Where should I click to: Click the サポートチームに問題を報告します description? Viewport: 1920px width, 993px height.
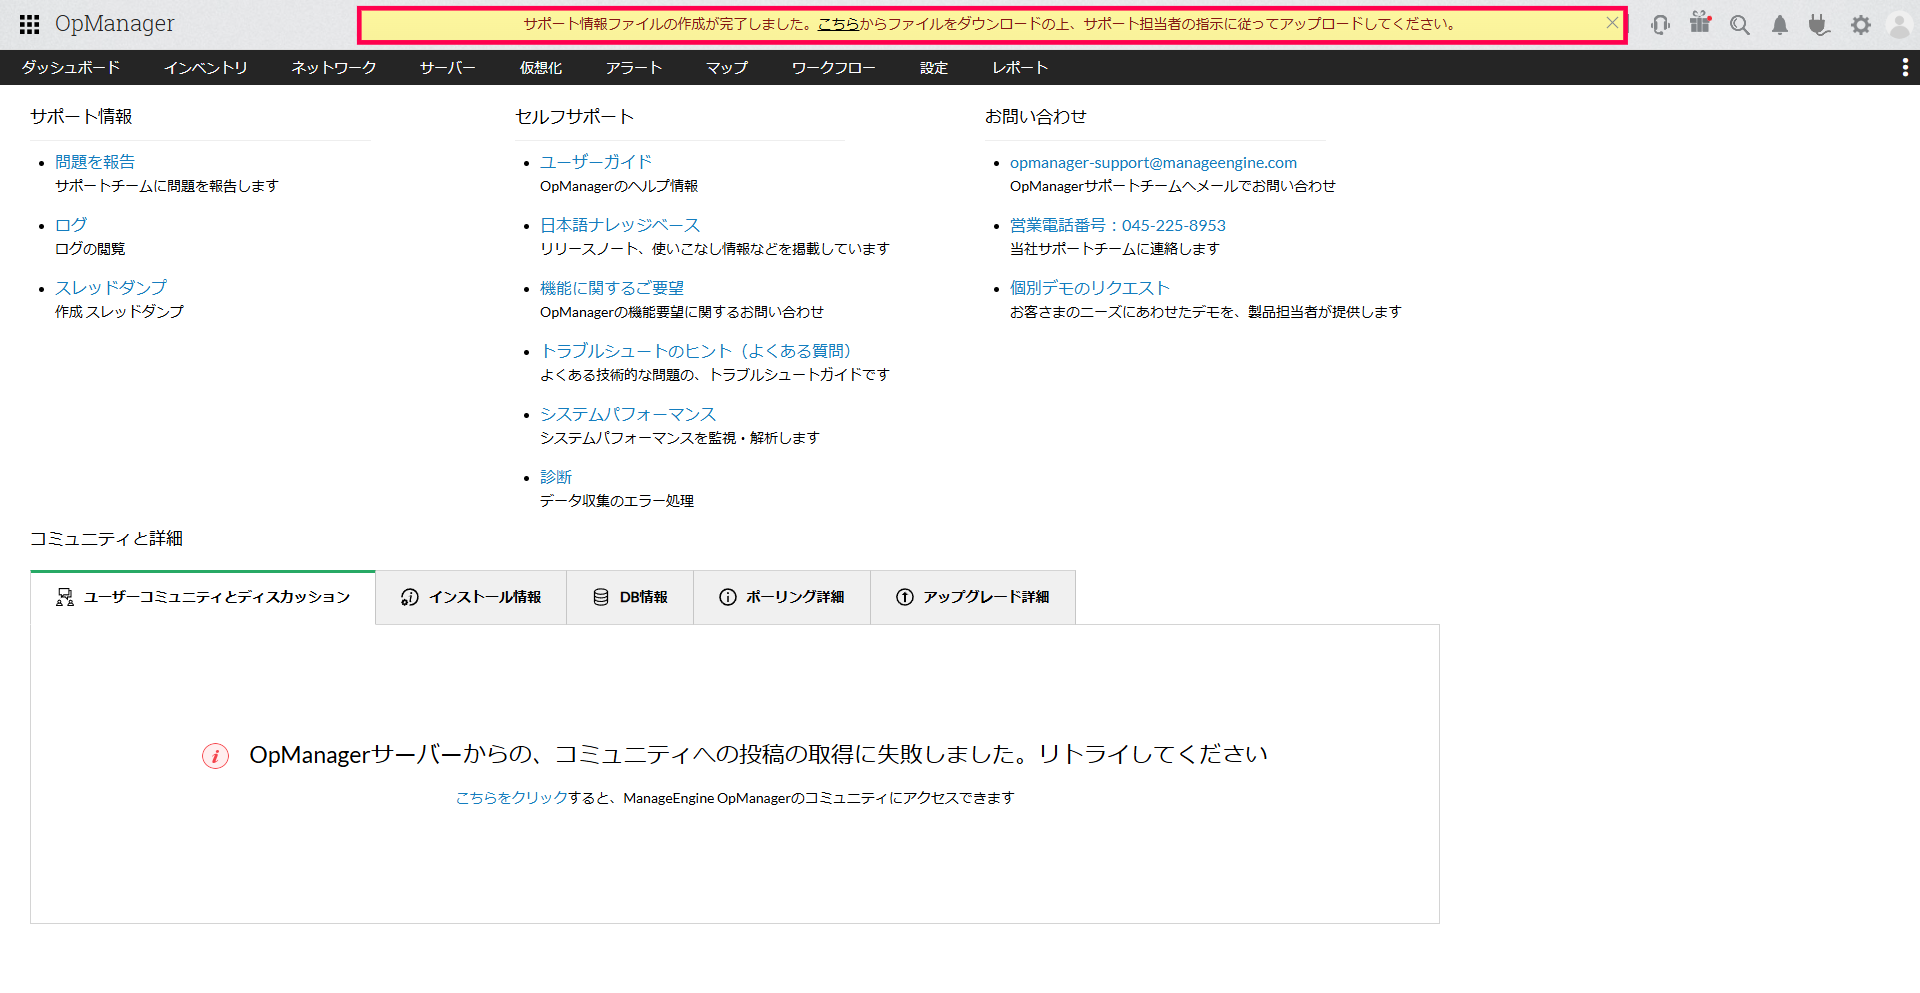(x=167, y=186)
